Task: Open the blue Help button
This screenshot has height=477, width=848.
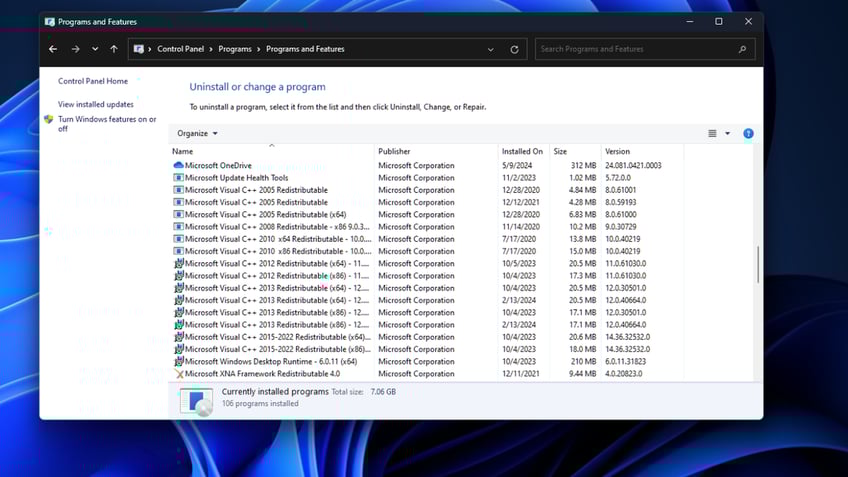Action: 748,134
